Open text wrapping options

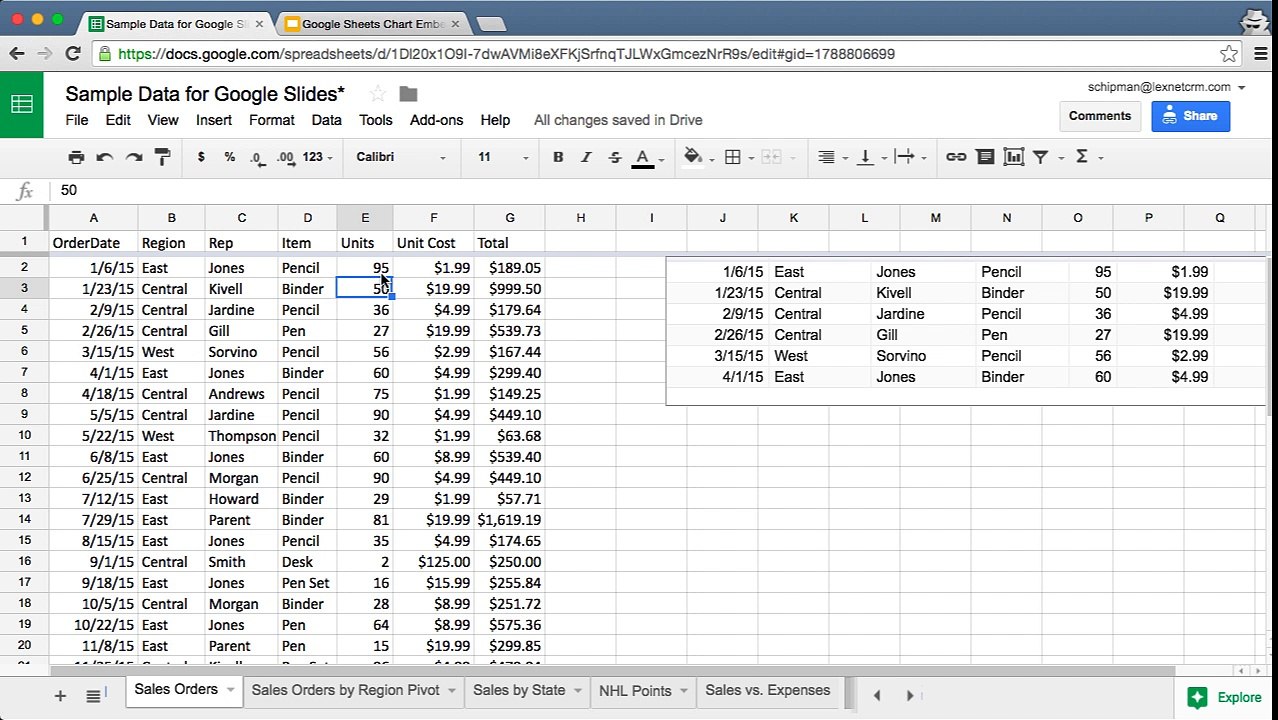click(x=904, y=157)
